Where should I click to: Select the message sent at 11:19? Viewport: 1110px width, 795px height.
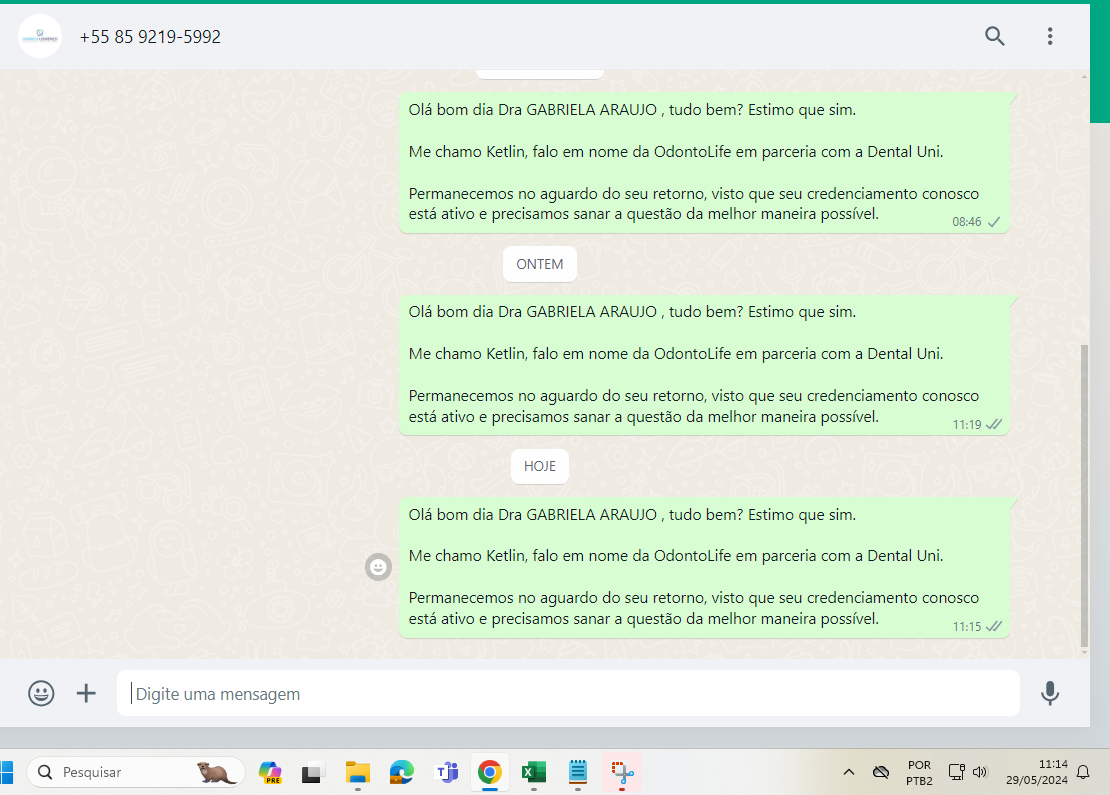click(704, 365)
